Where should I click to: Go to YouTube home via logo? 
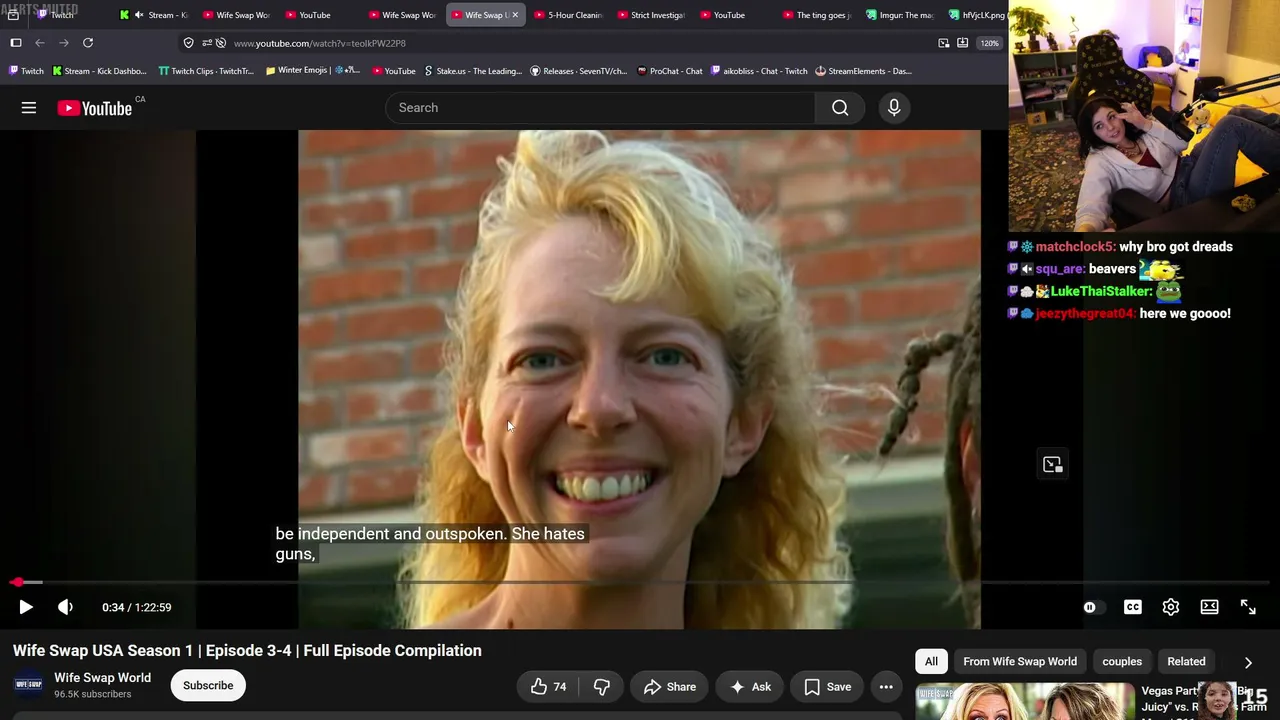[94, 108]
